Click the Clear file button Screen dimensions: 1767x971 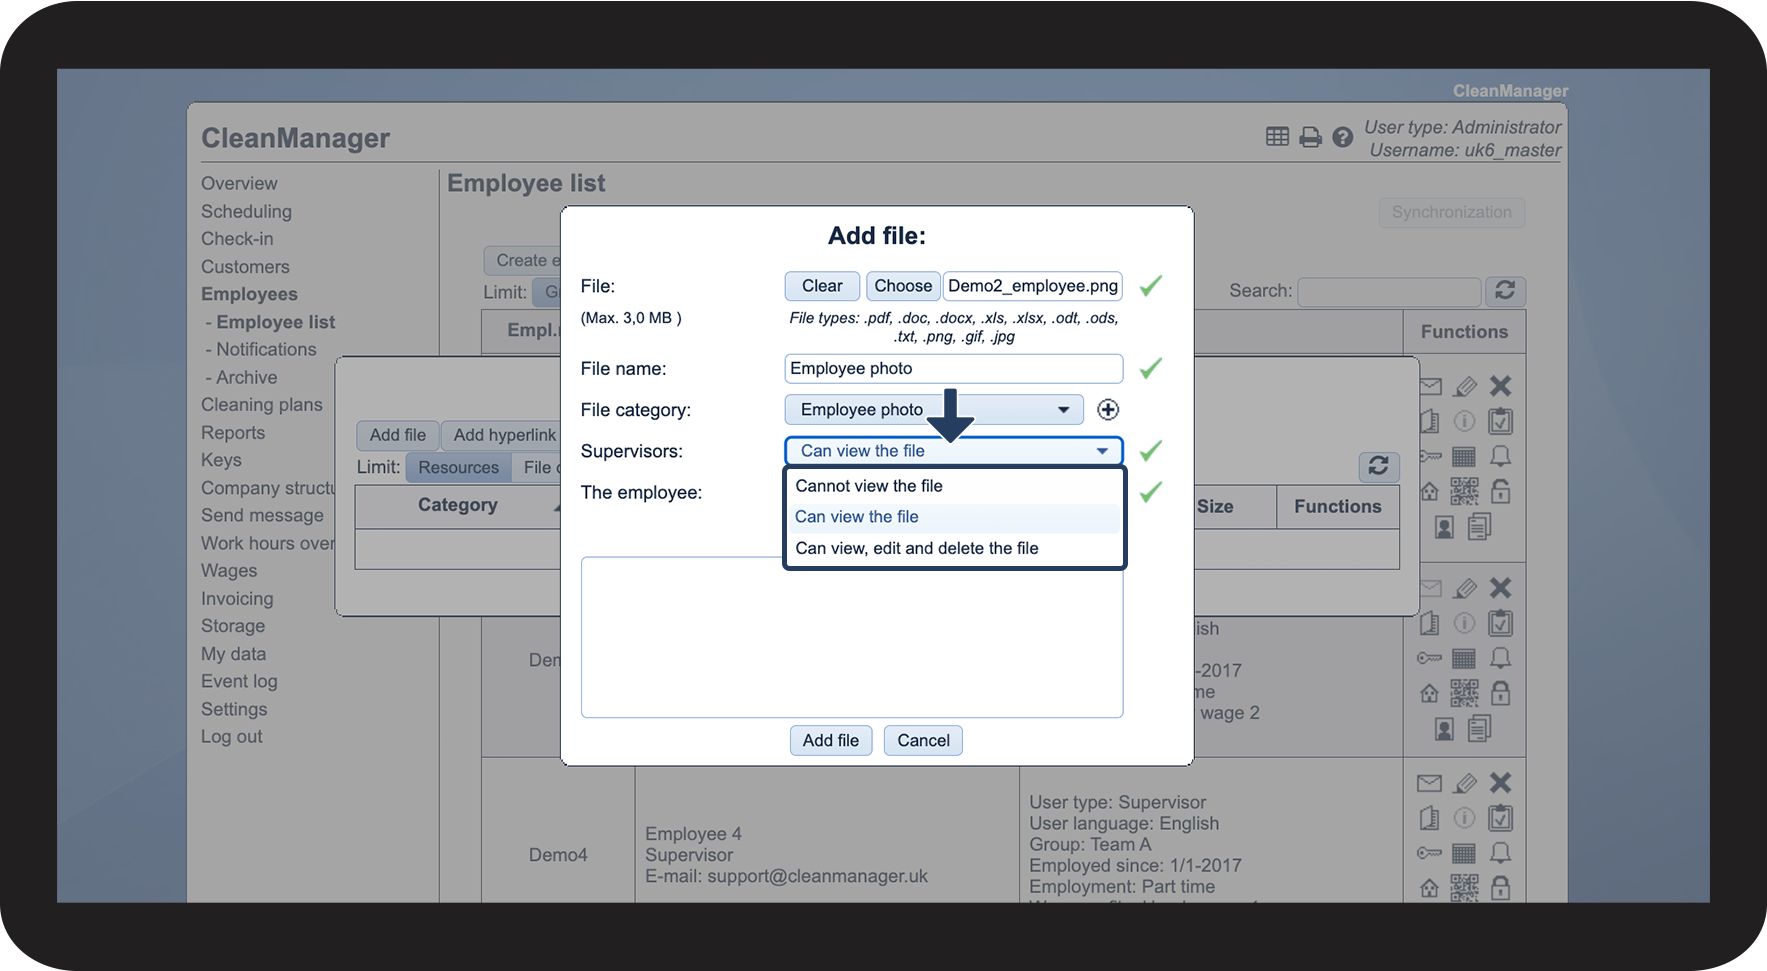[x=822, y=286]
